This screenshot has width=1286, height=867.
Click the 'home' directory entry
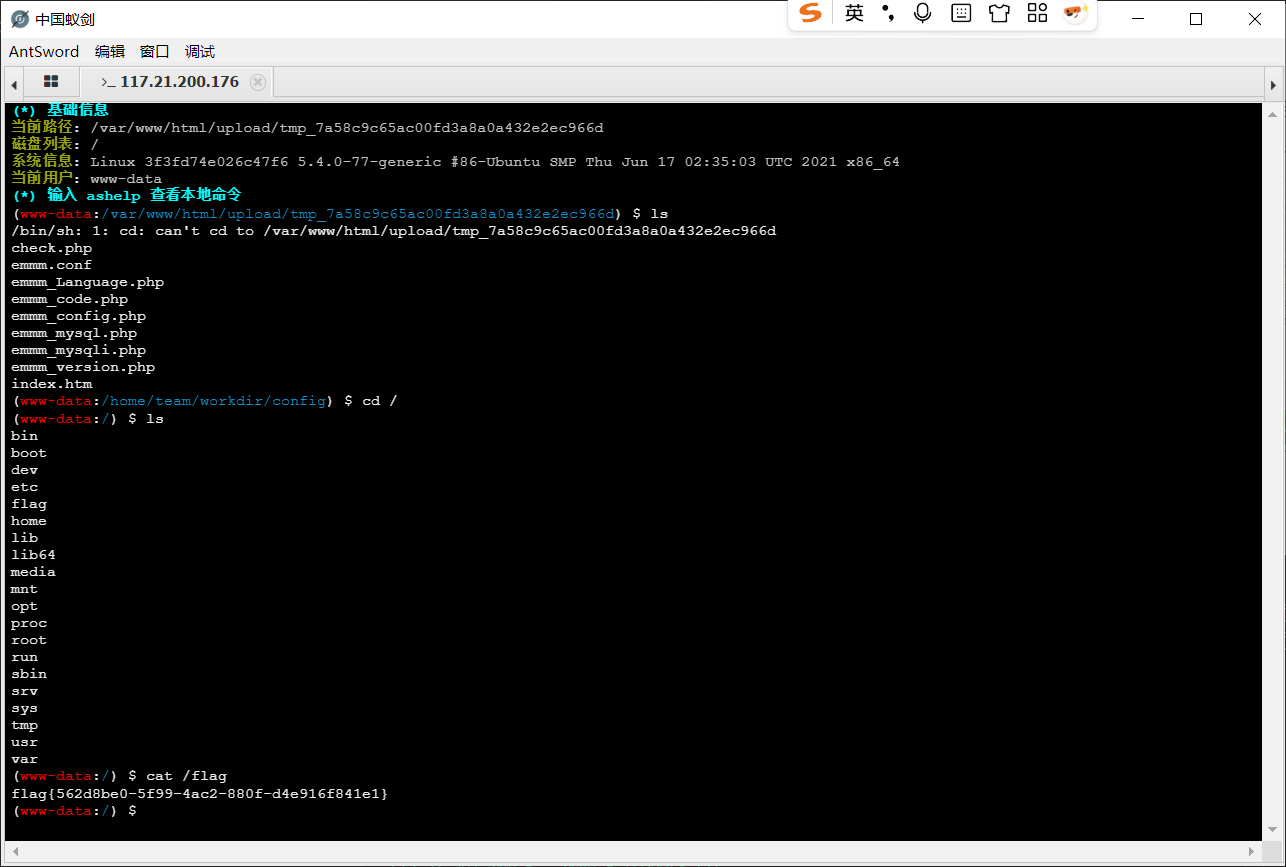pos(29,521)
